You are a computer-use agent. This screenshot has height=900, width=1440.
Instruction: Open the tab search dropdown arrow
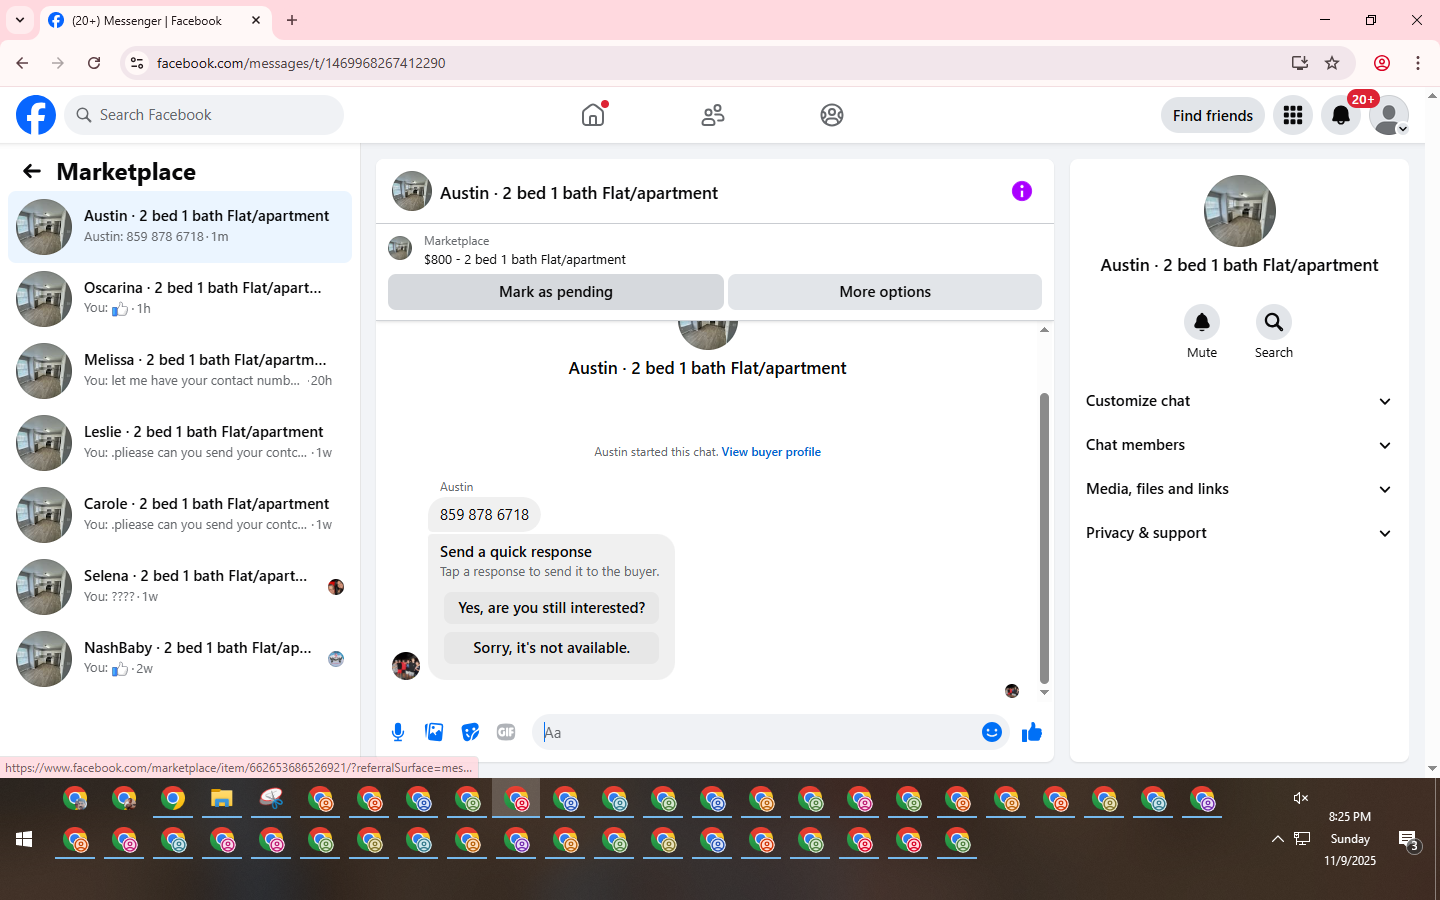pos(20,20)
